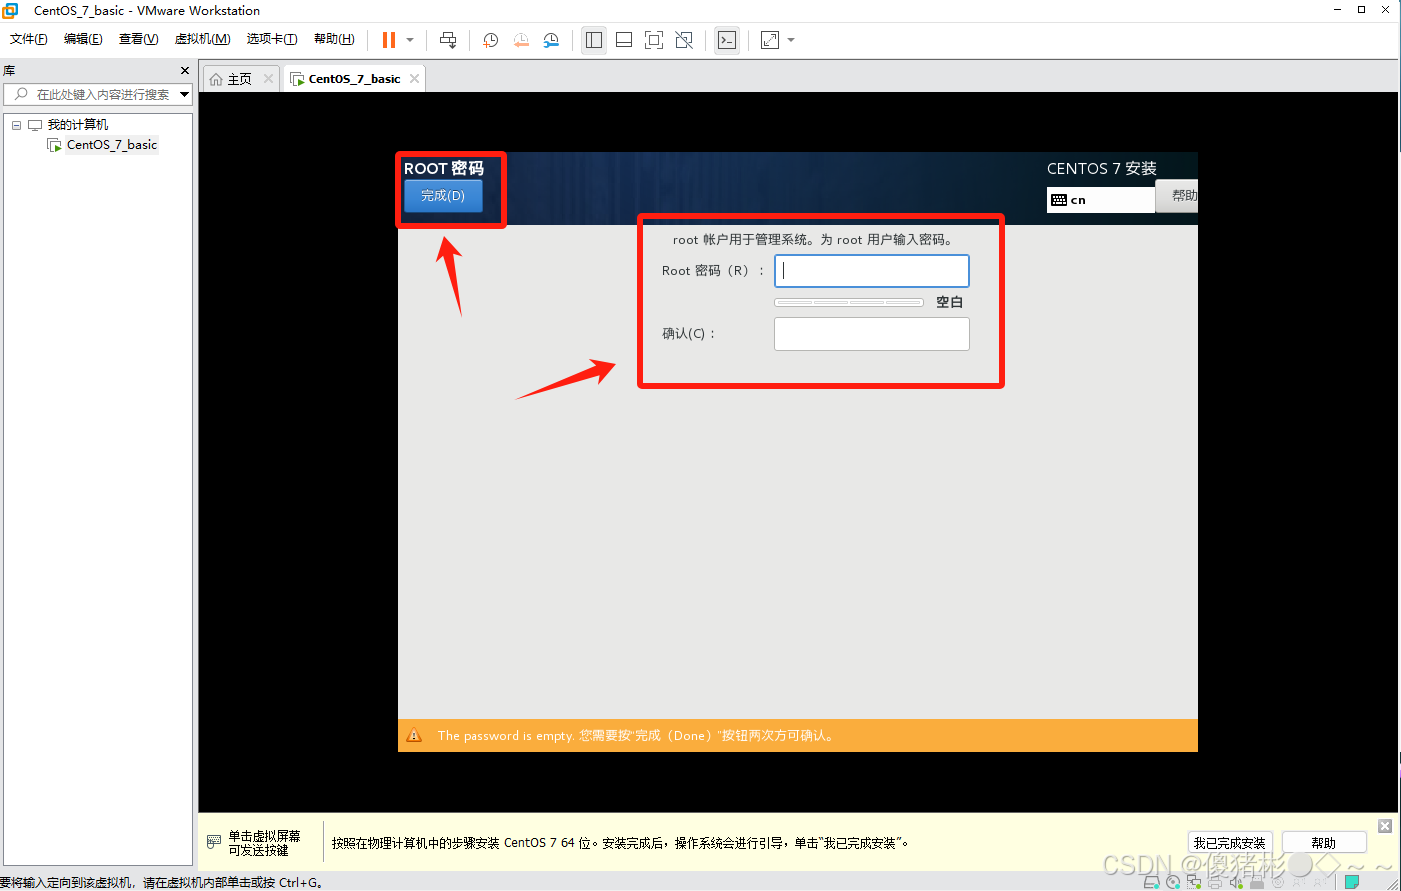1401x891 pixels.
Task: Open the 帮助(H) menu
Action: click(x=334, y=39)
